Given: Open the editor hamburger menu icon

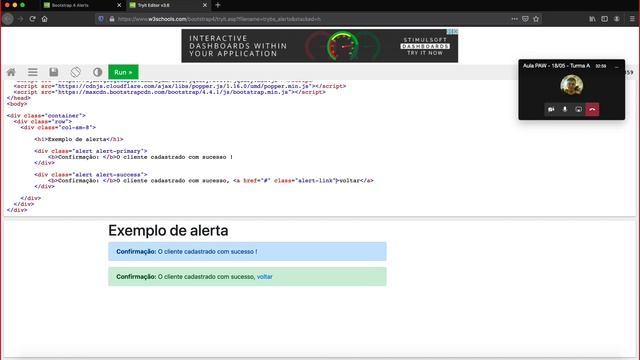Looking at the screenshot, I should point(33,72).
